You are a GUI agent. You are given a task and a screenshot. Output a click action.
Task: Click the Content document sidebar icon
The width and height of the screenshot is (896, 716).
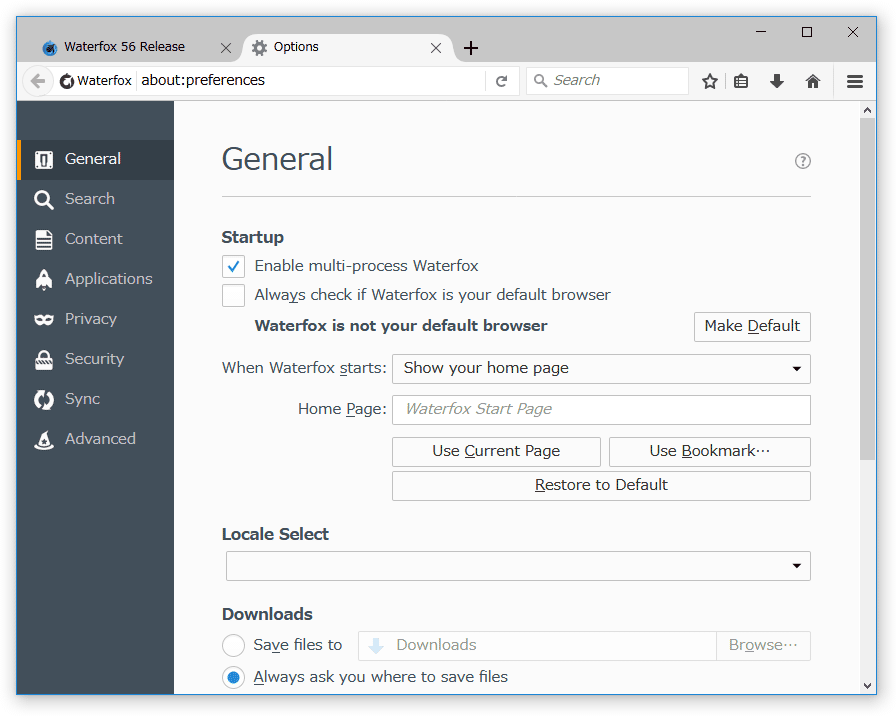click(44, 239)
